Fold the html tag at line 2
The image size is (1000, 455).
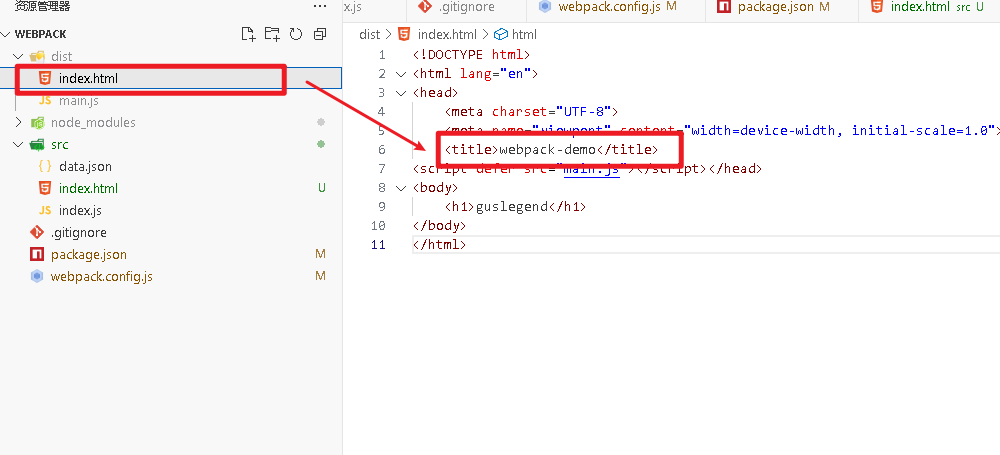[x=401, y=74]
